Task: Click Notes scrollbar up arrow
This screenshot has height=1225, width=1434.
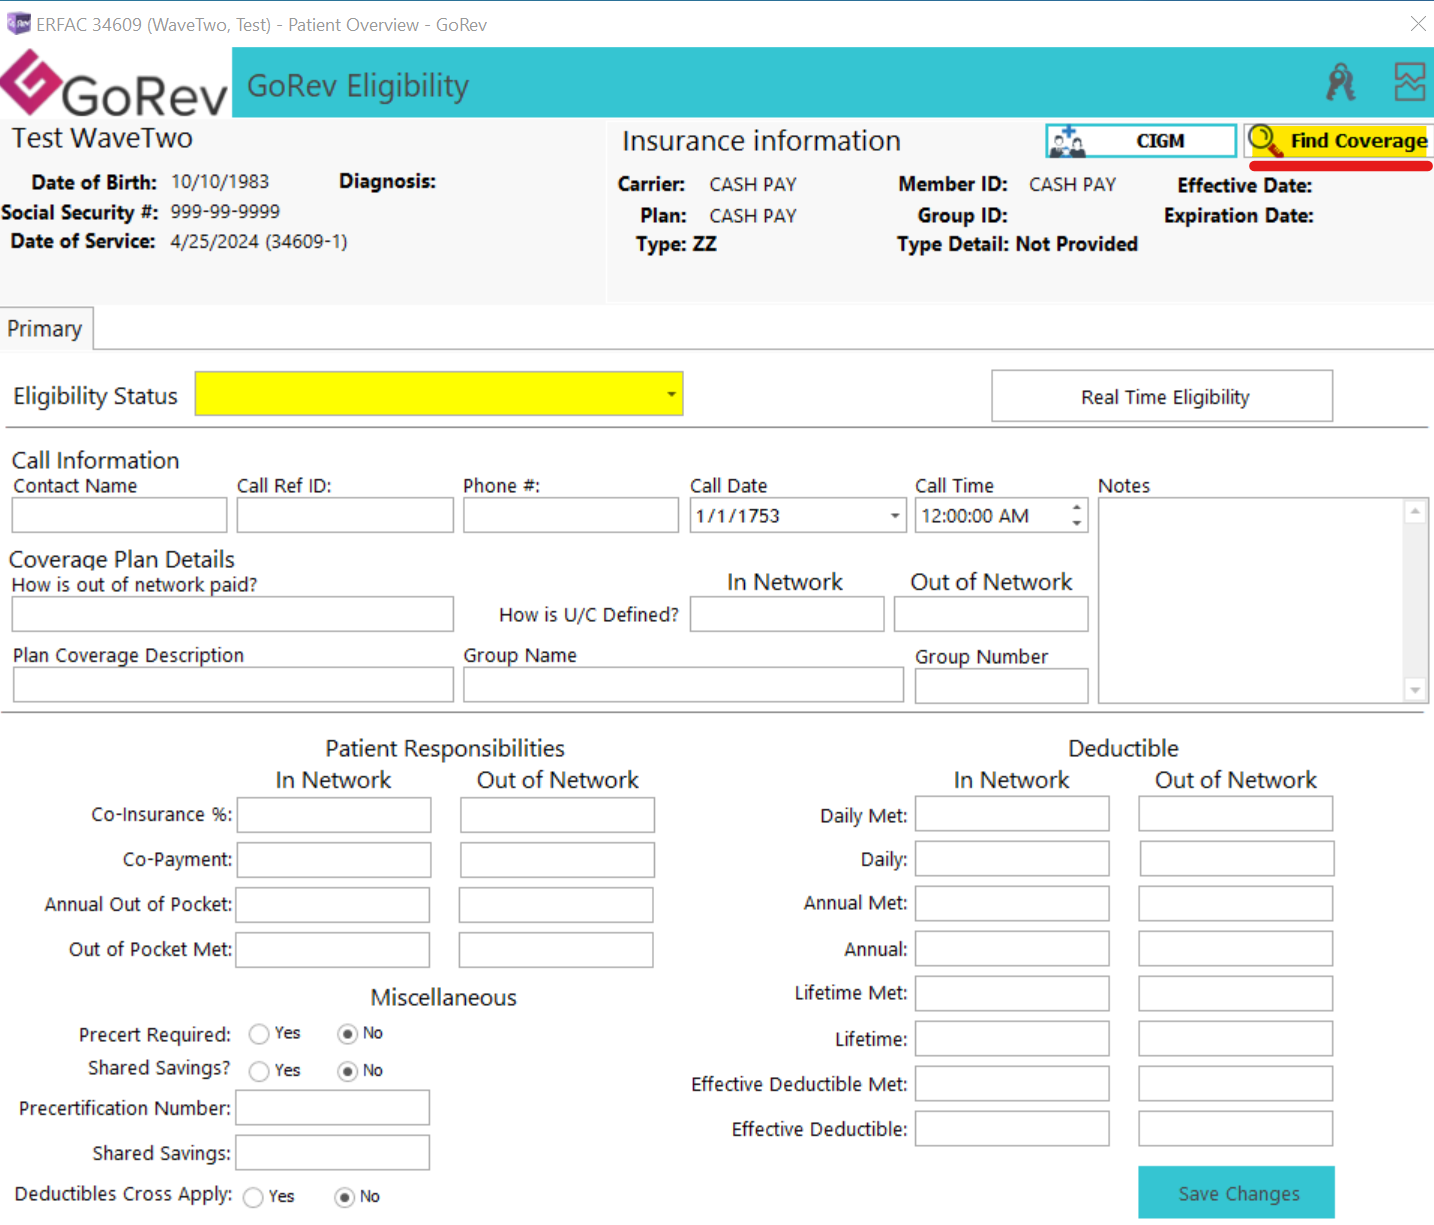Action: pyautogui.click(x=1415, y=512)
